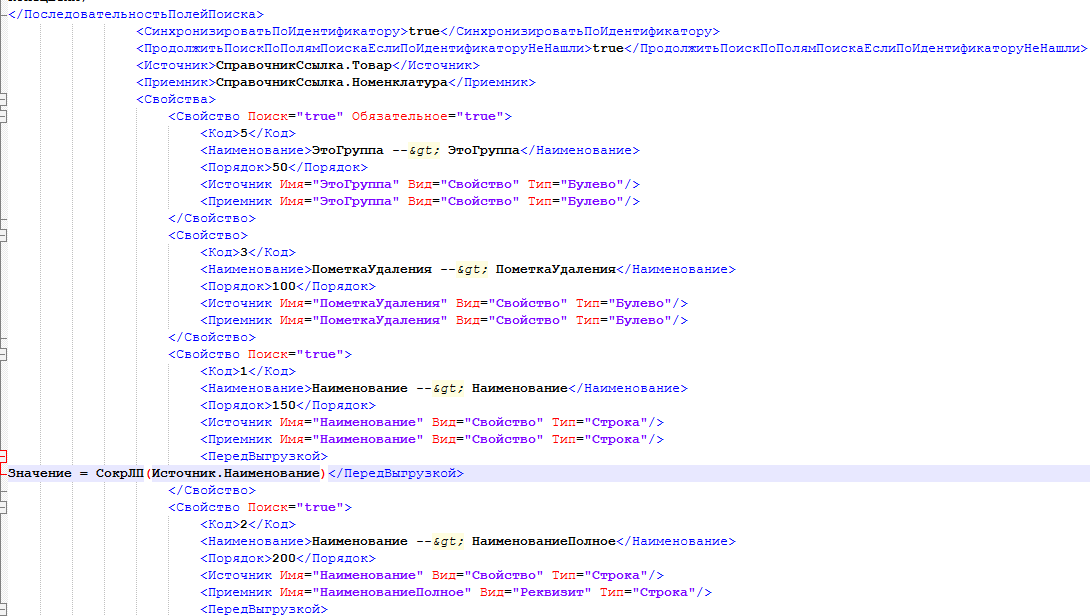Click Приемник line with Имя="ПометкаУдаления"
This screenshot has width=1090, height=616.
[x=444, y=321]
